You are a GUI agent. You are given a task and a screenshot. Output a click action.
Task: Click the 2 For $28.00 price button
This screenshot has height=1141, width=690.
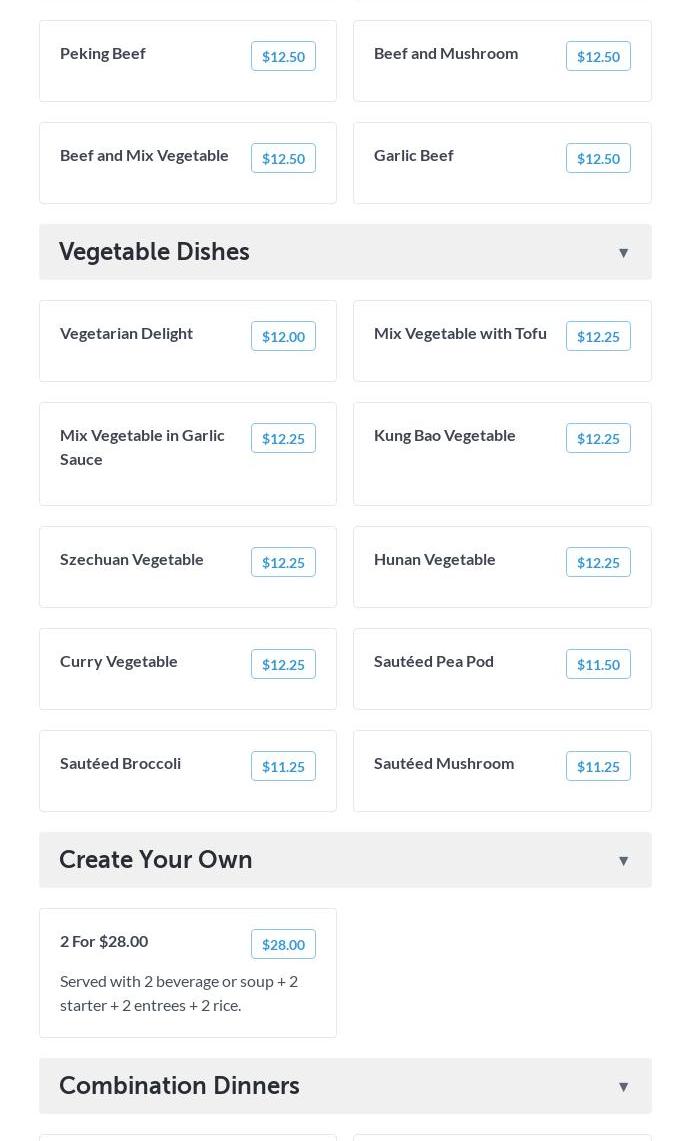click(283, 944)
